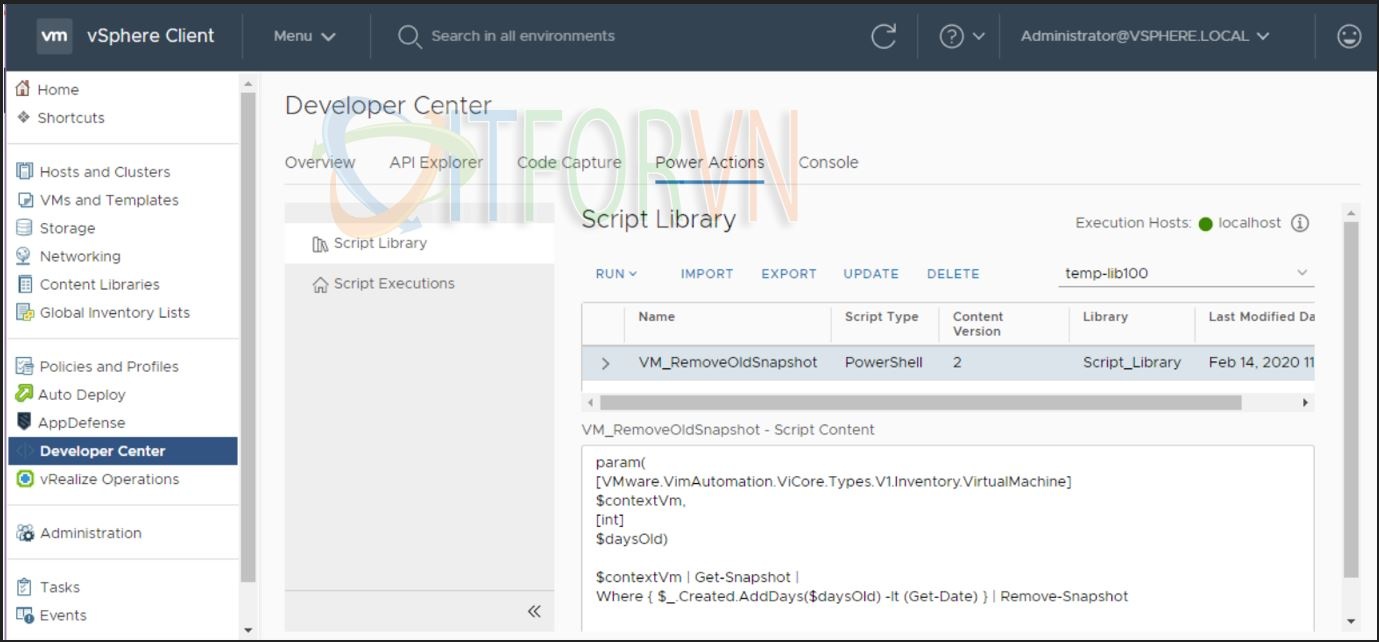Viewport: 1379px width, 642px height.
Task: Click the smiley feedback icon
Action: [1349, 36]
